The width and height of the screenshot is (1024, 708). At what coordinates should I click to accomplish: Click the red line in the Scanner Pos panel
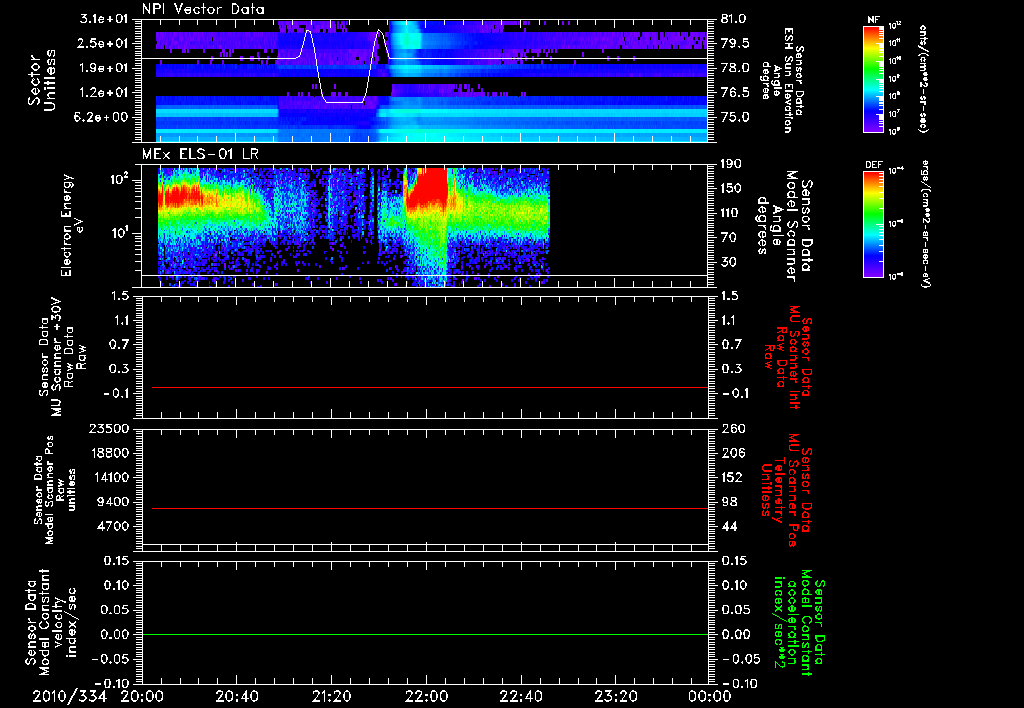pos(430,508)
